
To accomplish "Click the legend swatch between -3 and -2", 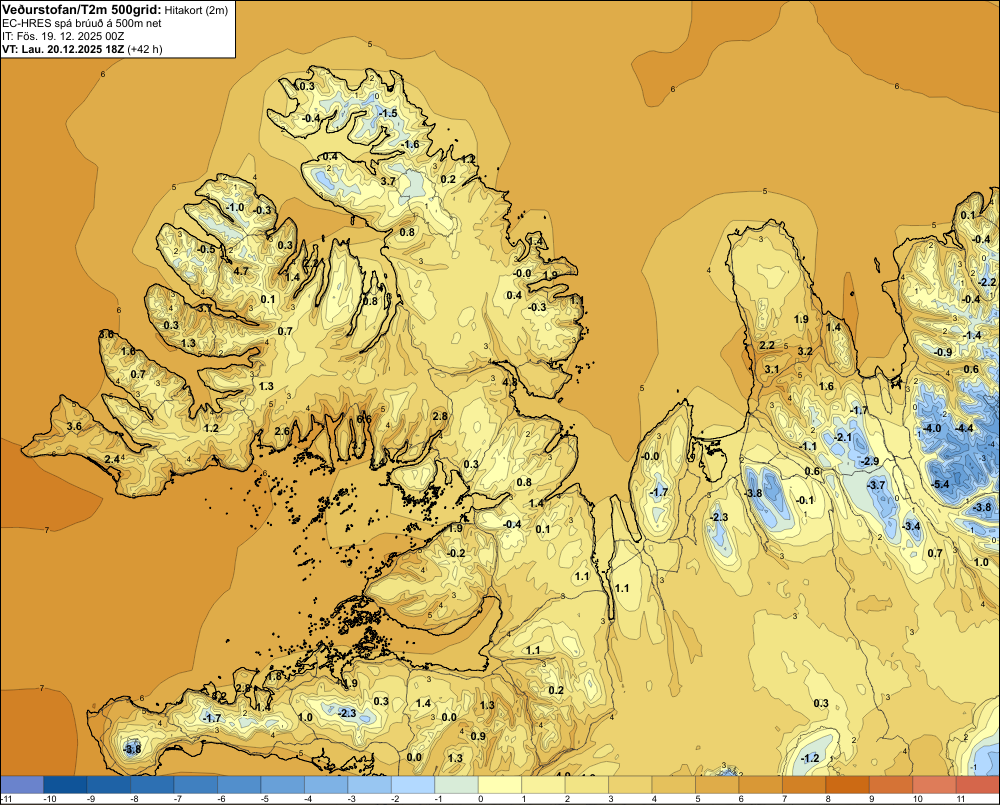I will (369, 784).
